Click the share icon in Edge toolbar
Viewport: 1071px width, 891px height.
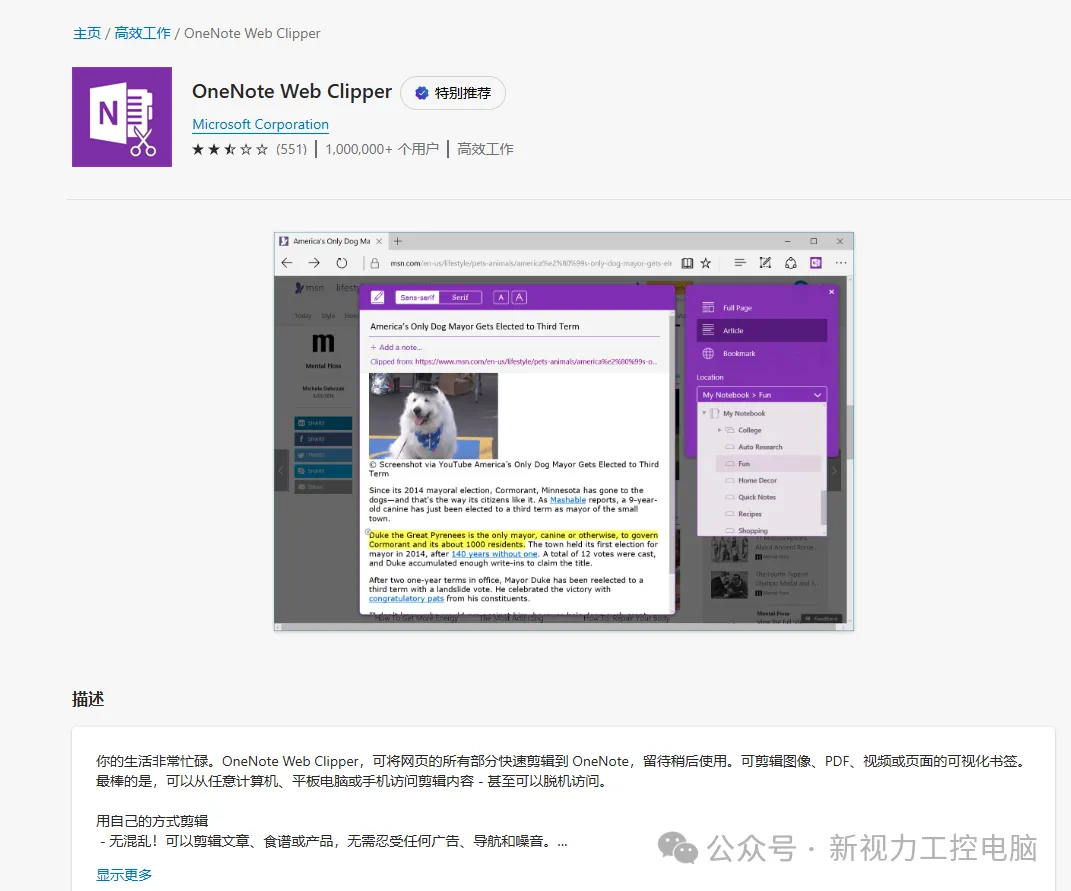[790, 263]
